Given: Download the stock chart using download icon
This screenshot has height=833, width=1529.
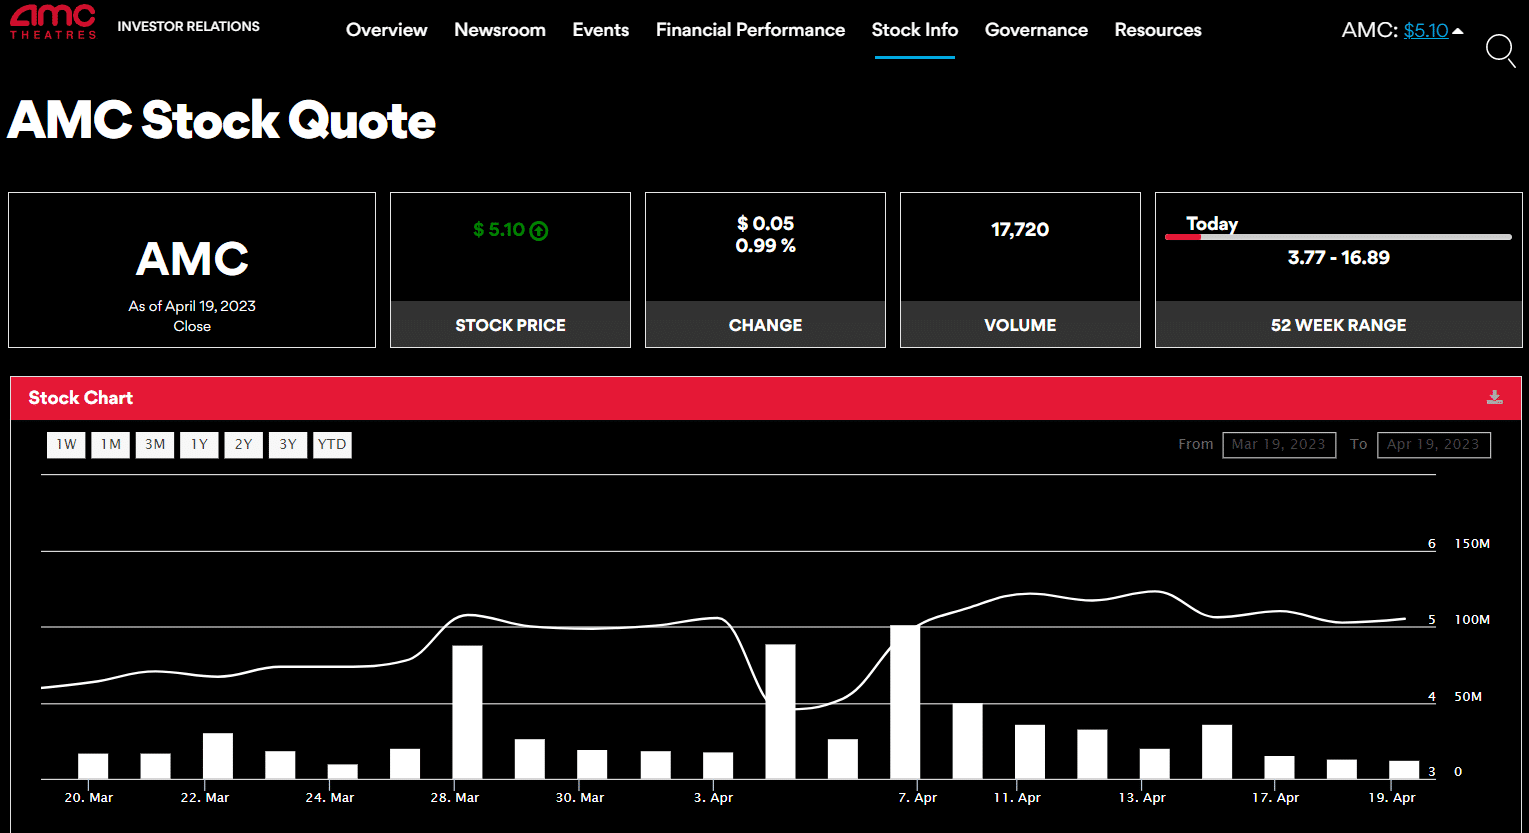Looking at the screenshot, I should [1494, 397].
